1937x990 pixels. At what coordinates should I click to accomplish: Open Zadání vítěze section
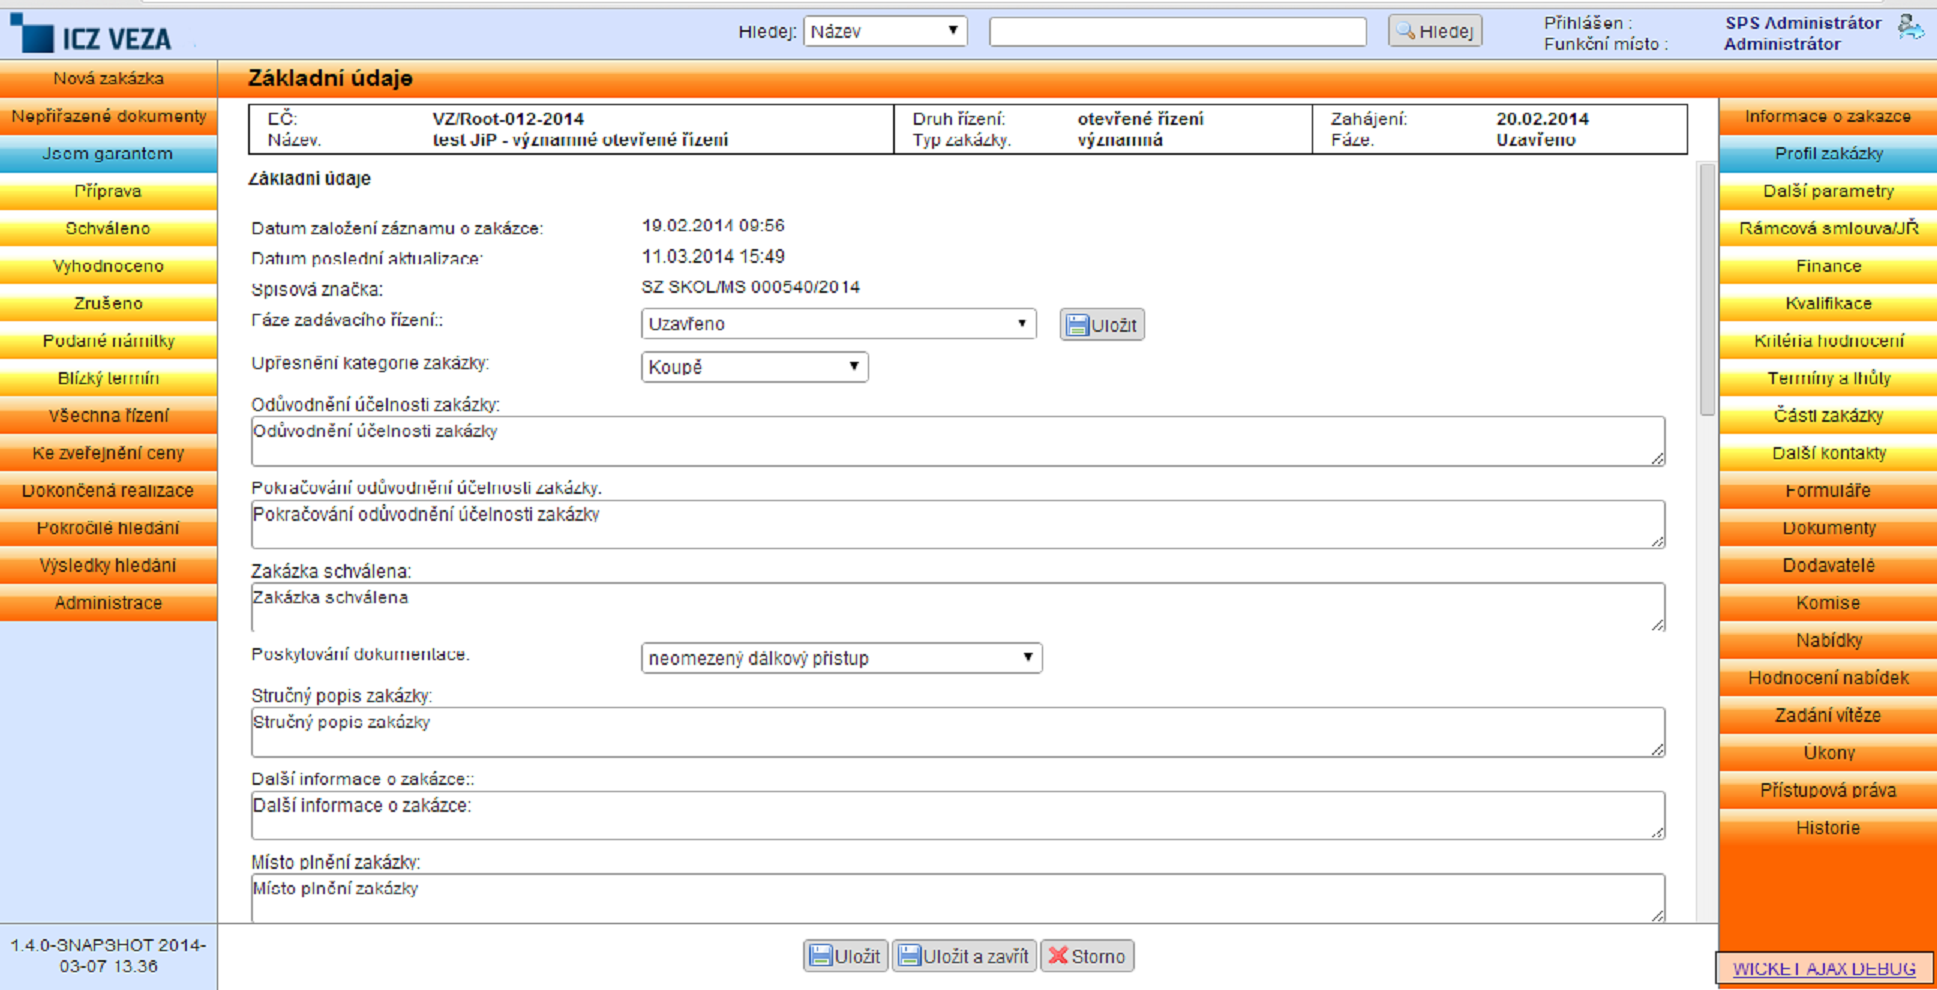tap(1828, 715)
